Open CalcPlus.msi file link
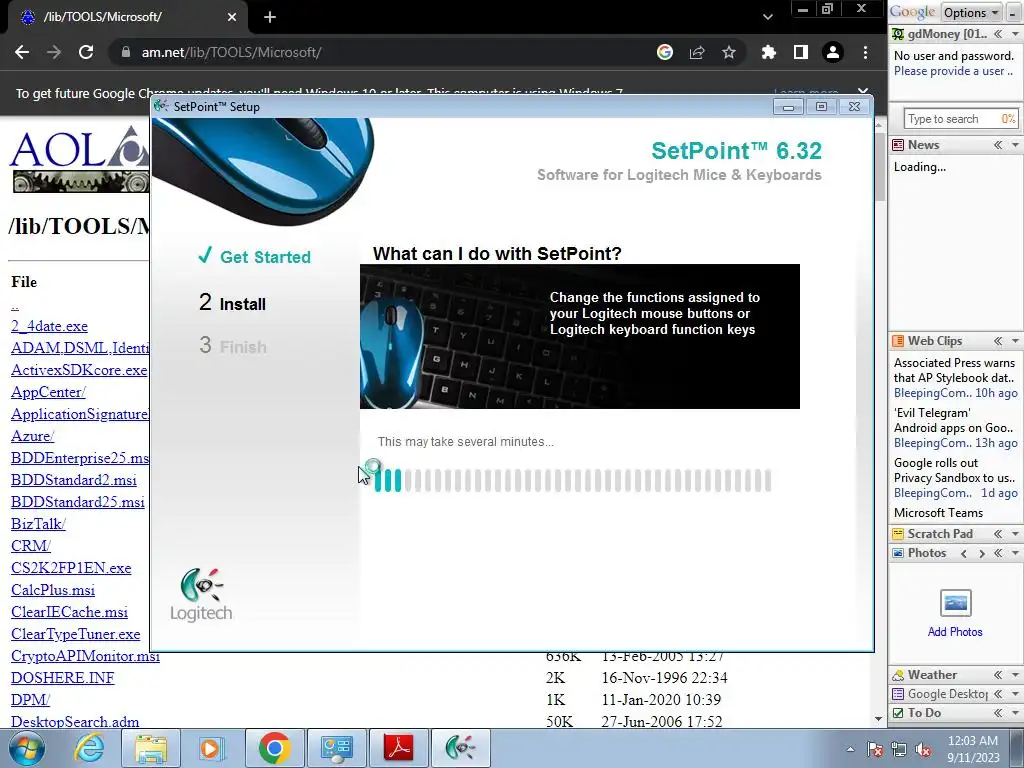Image resolution: width=1024 pixels, height=768 pixels. click(x=53, y=590)
